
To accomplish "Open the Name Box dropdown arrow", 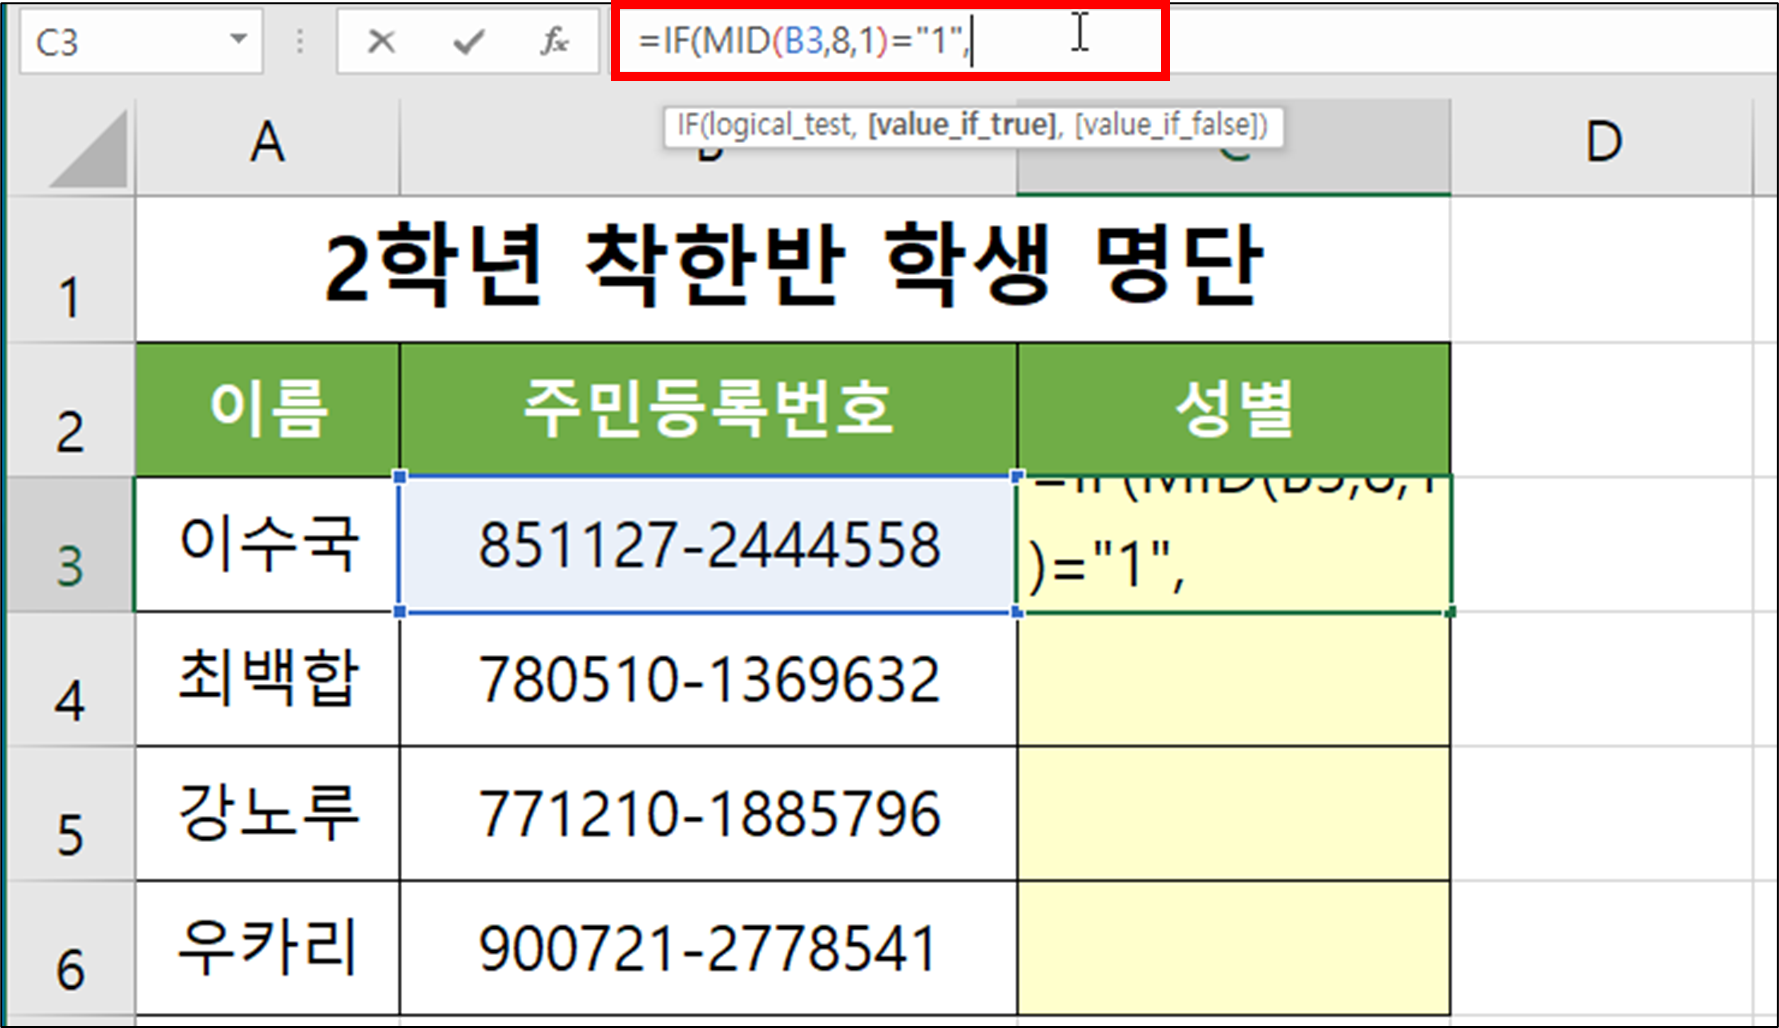I will [238, 40].
